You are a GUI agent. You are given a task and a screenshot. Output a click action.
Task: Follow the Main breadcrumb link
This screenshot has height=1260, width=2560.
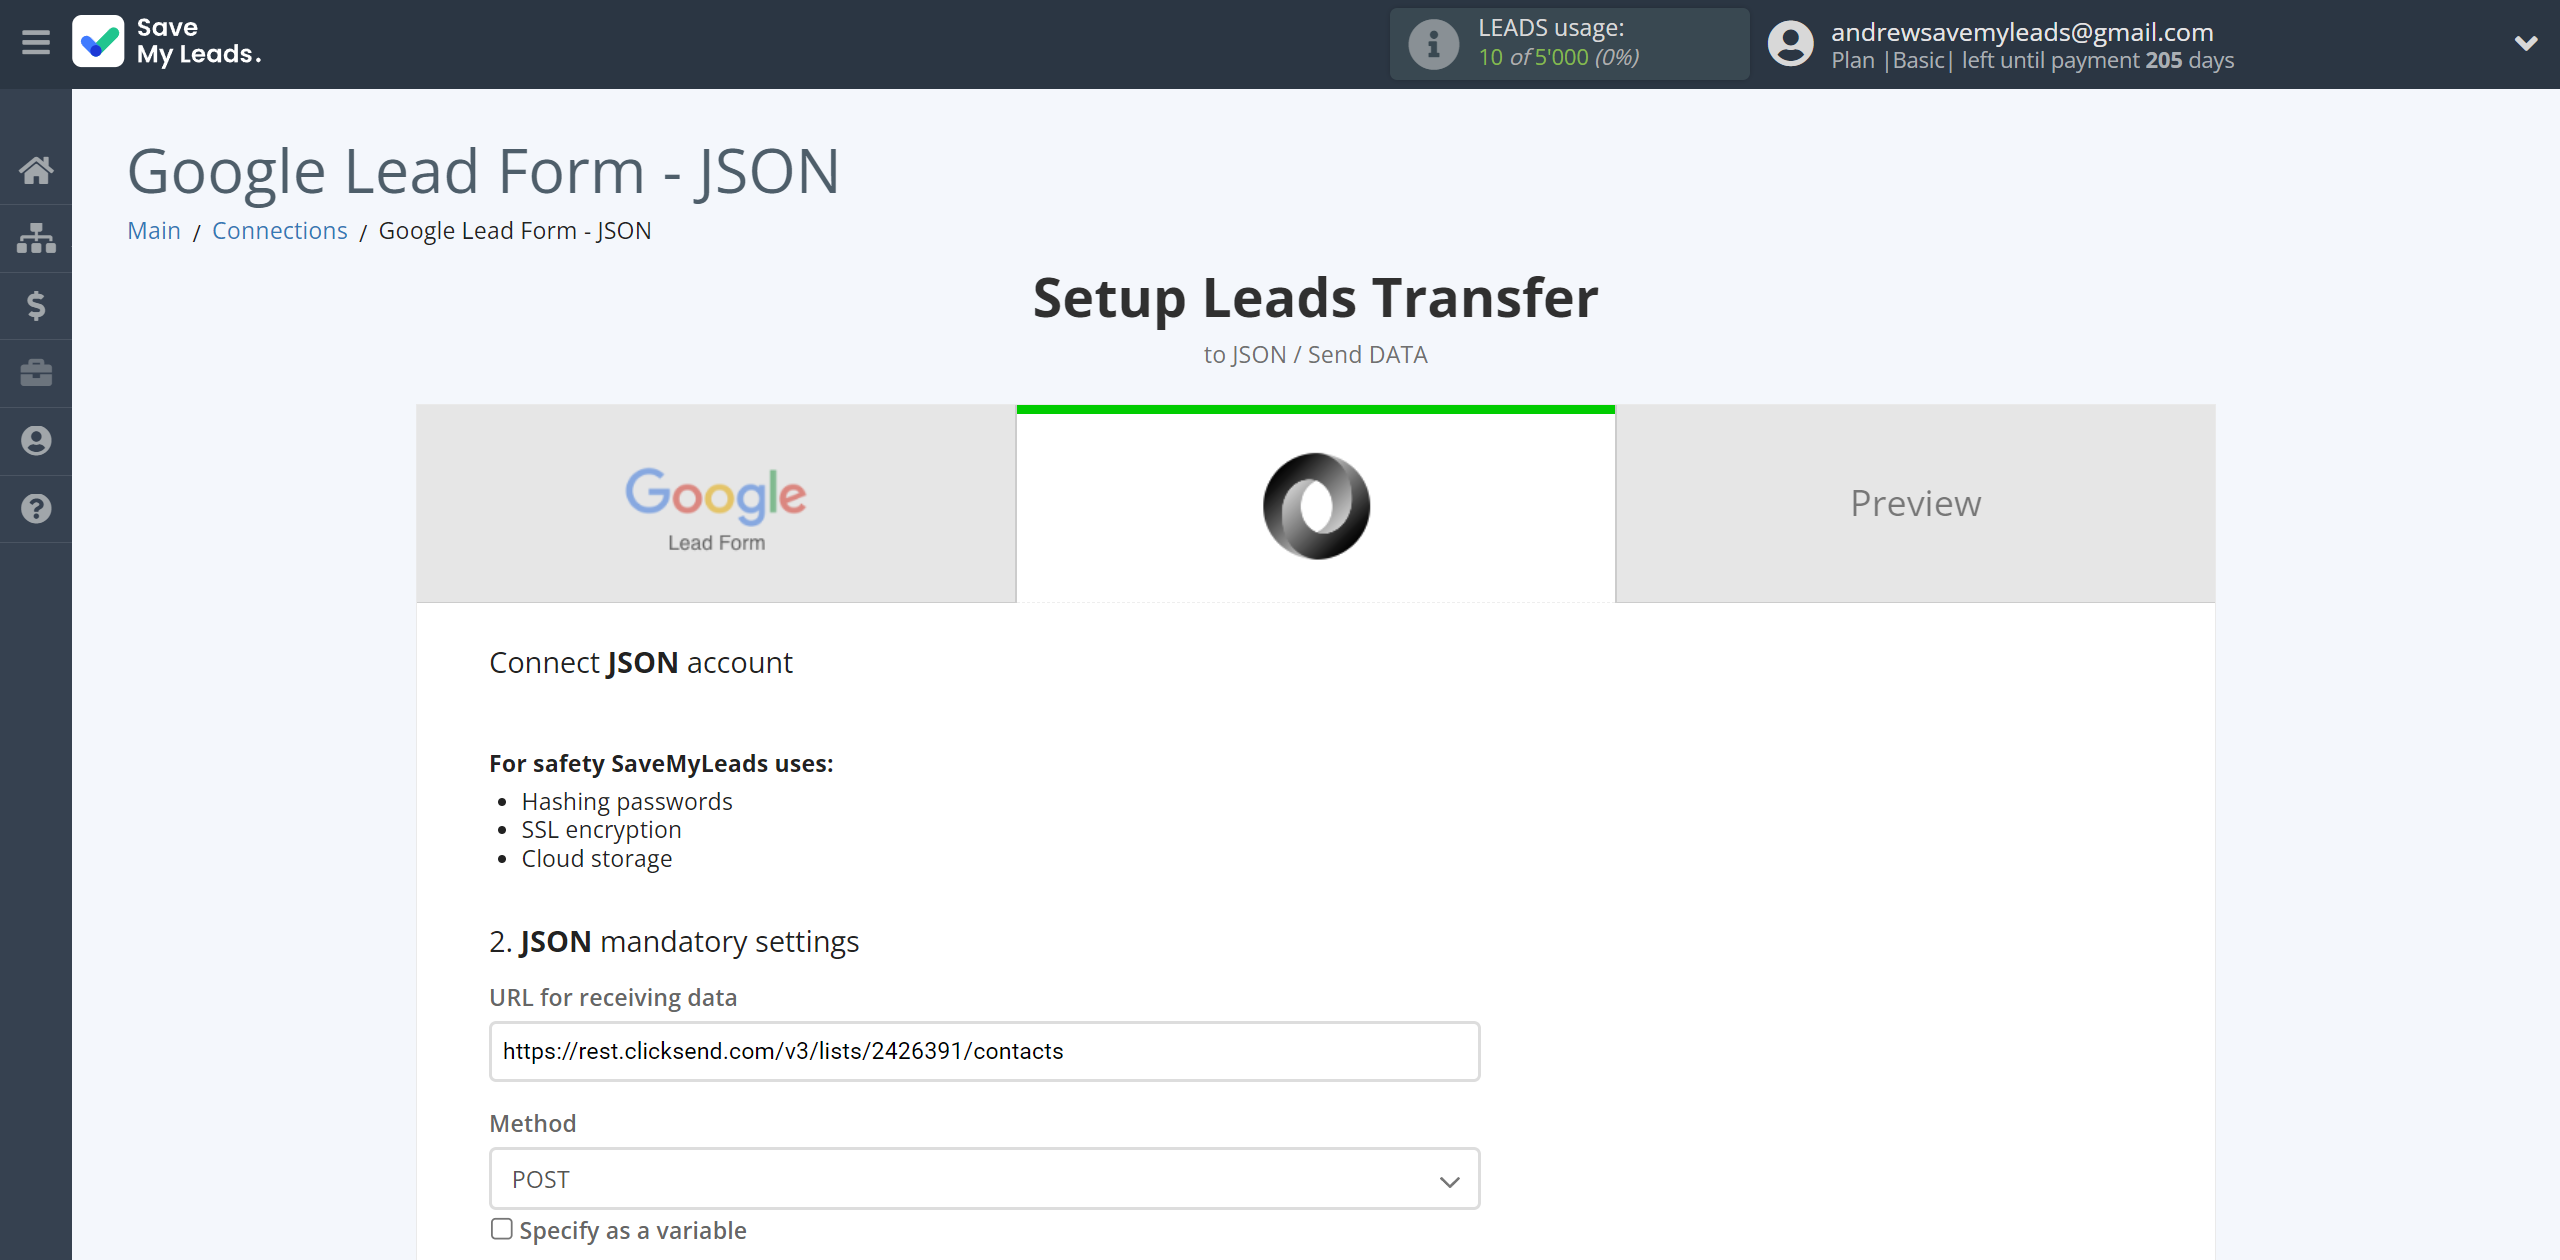pos(154,230)
